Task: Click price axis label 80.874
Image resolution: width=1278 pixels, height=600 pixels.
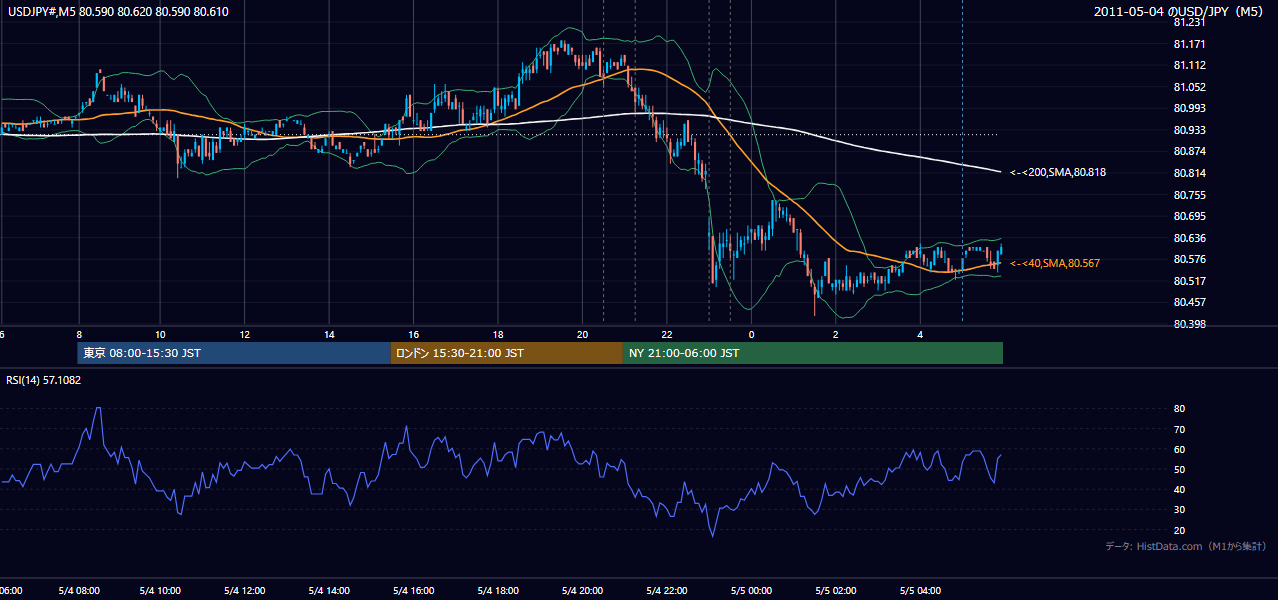Action: pyautogui.click(x=1189, y=151)
